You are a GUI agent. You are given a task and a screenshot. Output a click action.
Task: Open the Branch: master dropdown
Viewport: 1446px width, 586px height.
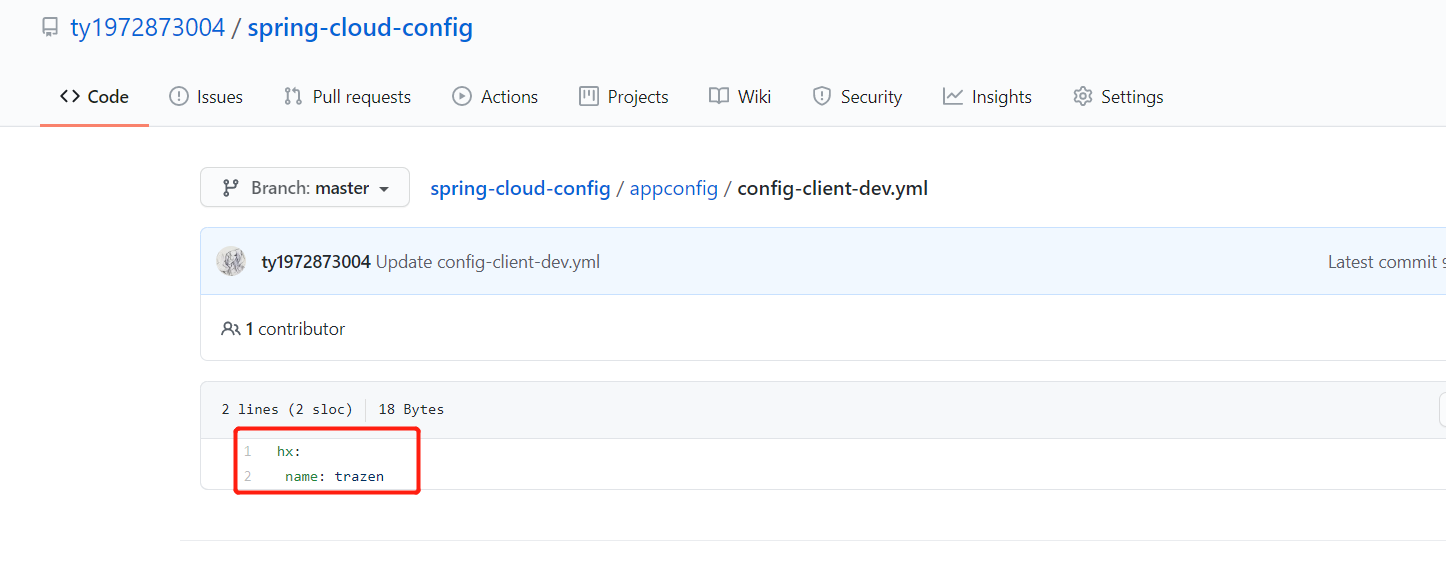[x=305, y=188]
